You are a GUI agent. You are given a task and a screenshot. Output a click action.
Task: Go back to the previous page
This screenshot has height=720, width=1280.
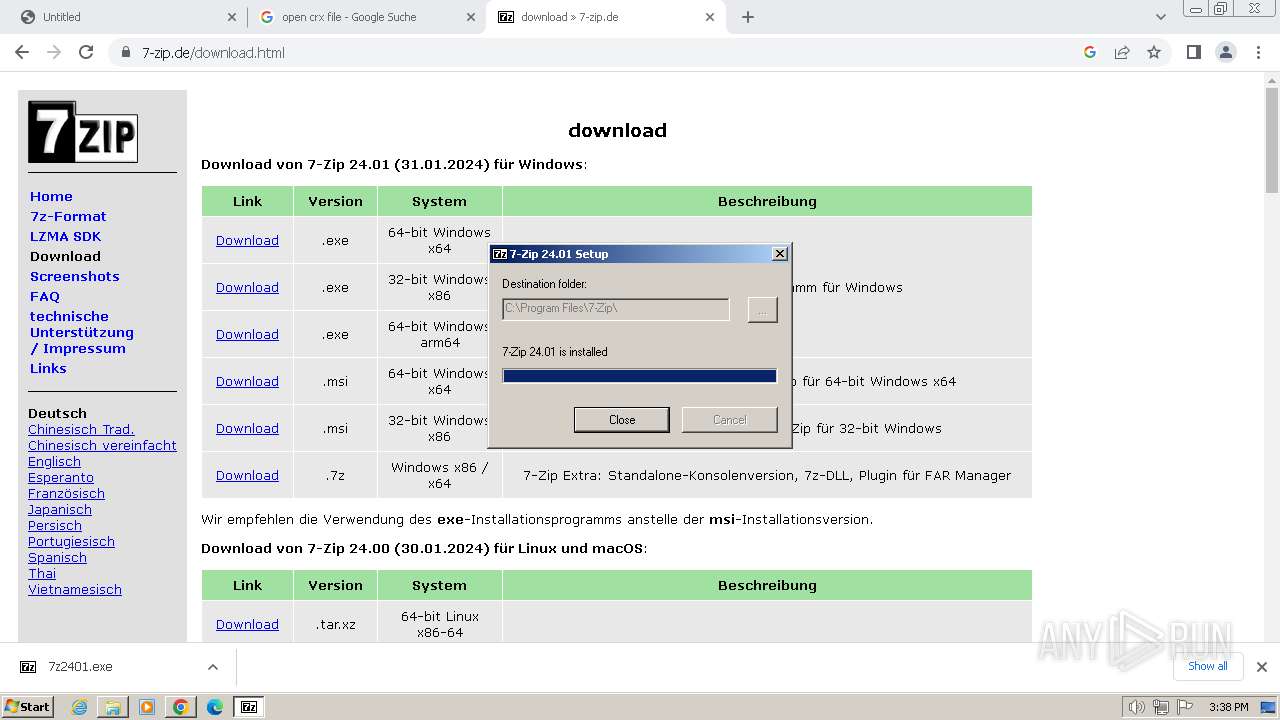tap(22, 52)
